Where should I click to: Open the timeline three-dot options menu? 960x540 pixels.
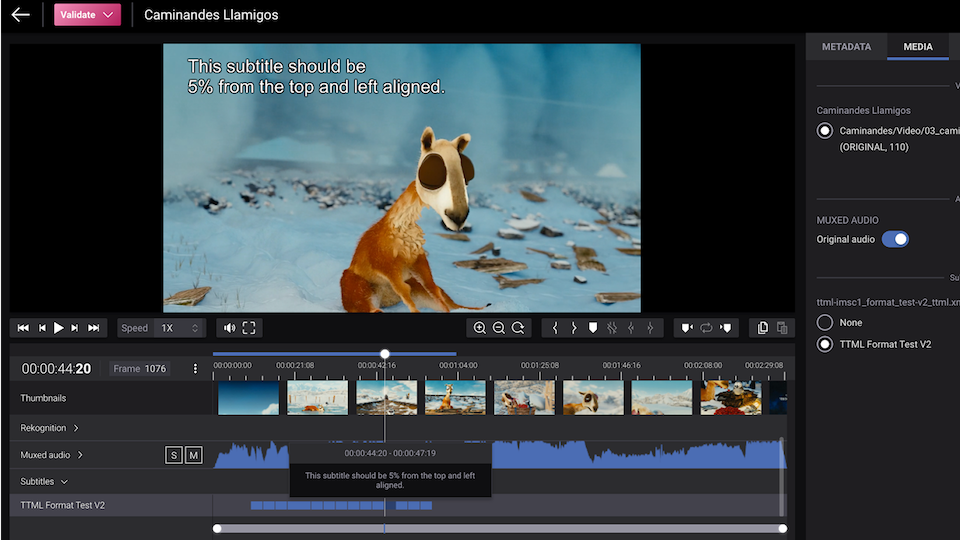[195, 369]
